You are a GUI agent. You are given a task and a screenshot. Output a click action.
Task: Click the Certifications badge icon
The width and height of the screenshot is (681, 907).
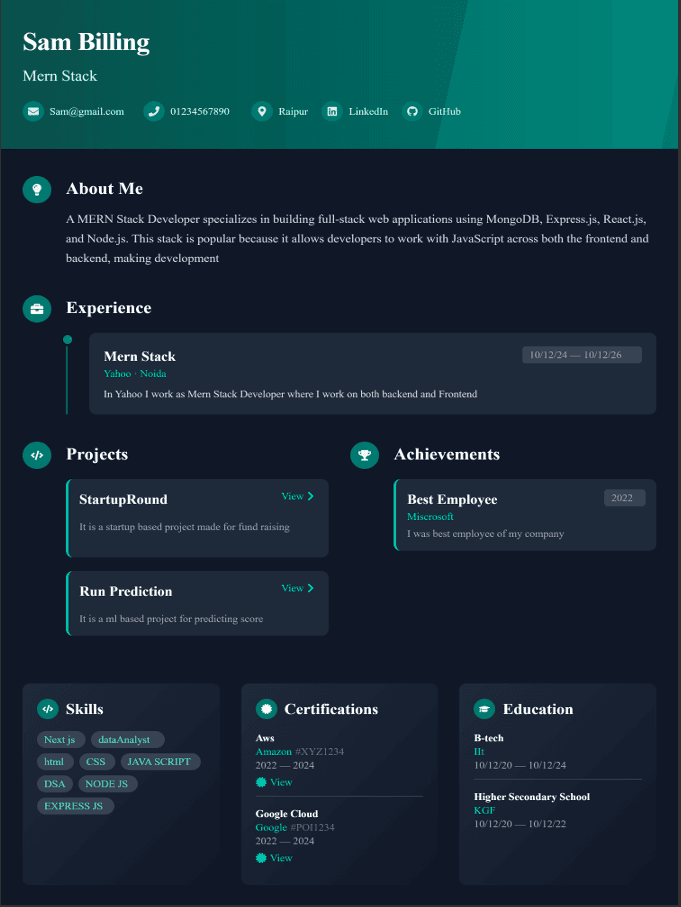(266, 709)
